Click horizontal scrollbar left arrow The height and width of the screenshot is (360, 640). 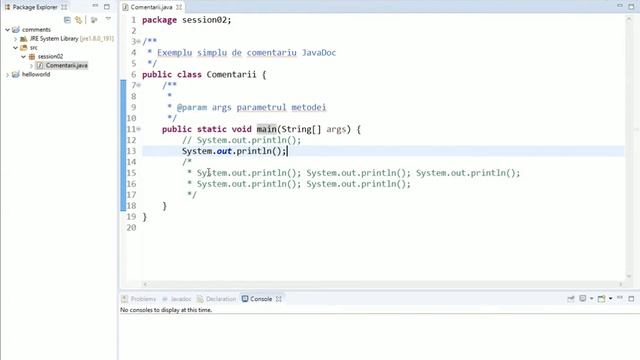point(145,284)
